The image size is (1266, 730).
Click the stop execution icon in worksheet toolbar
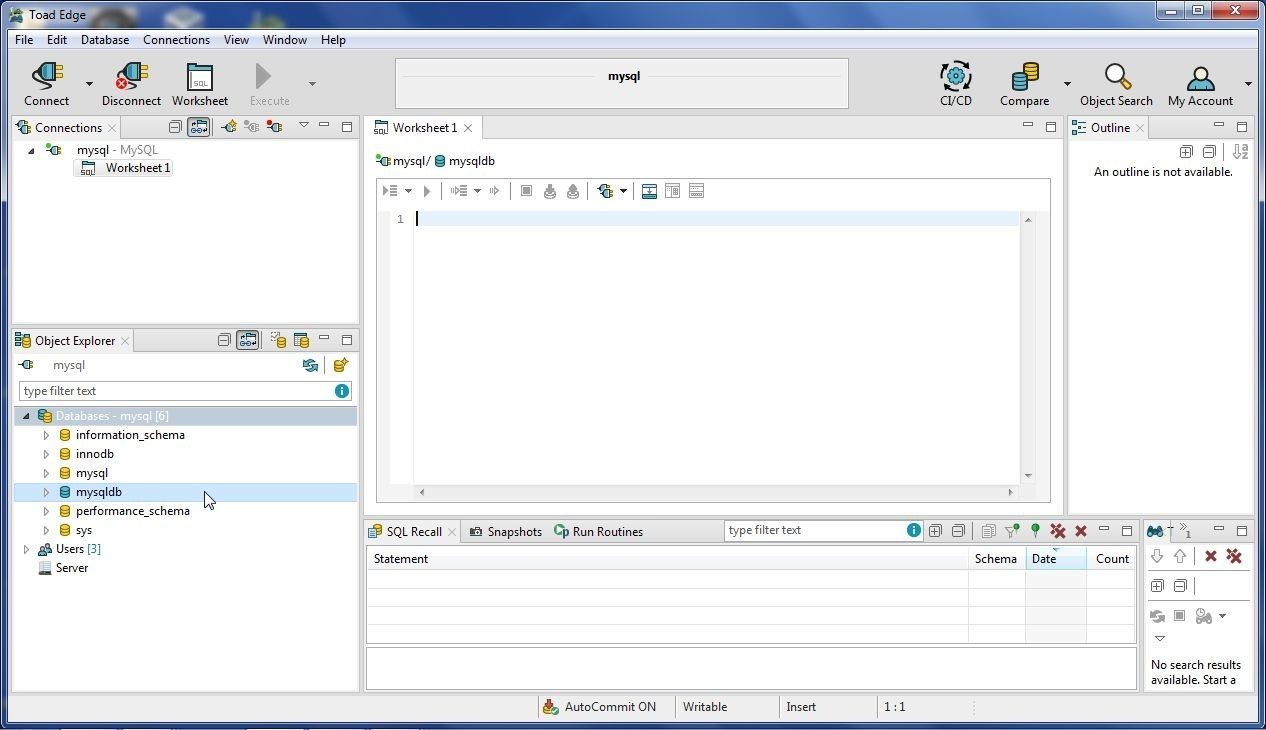[526, 191]
